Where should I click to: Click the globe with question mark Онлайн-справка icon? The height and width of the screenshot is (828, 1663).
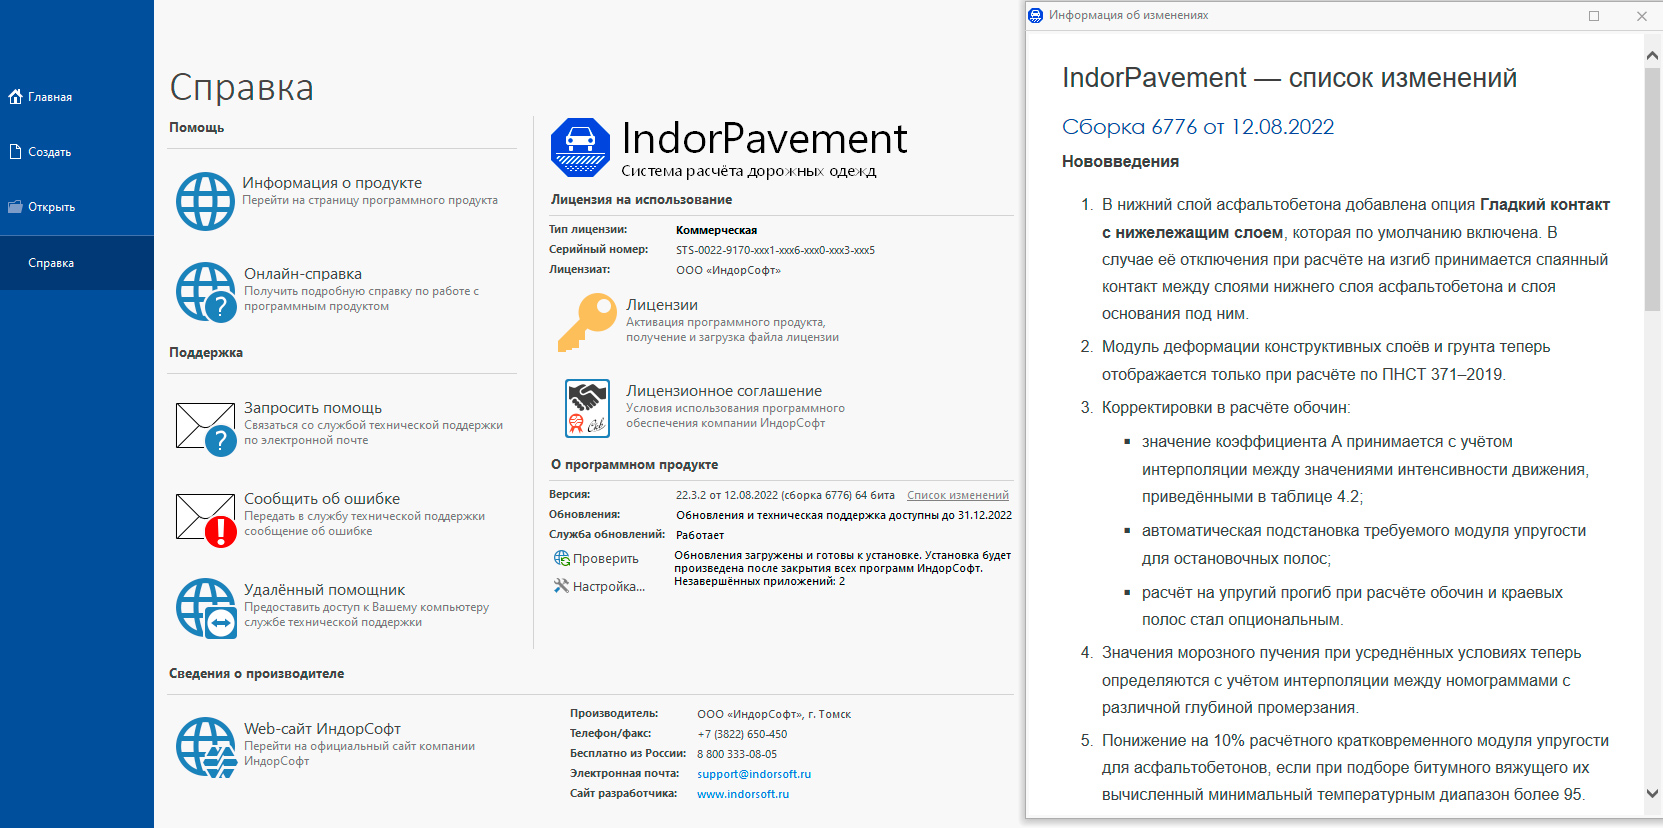click(206, 292)
